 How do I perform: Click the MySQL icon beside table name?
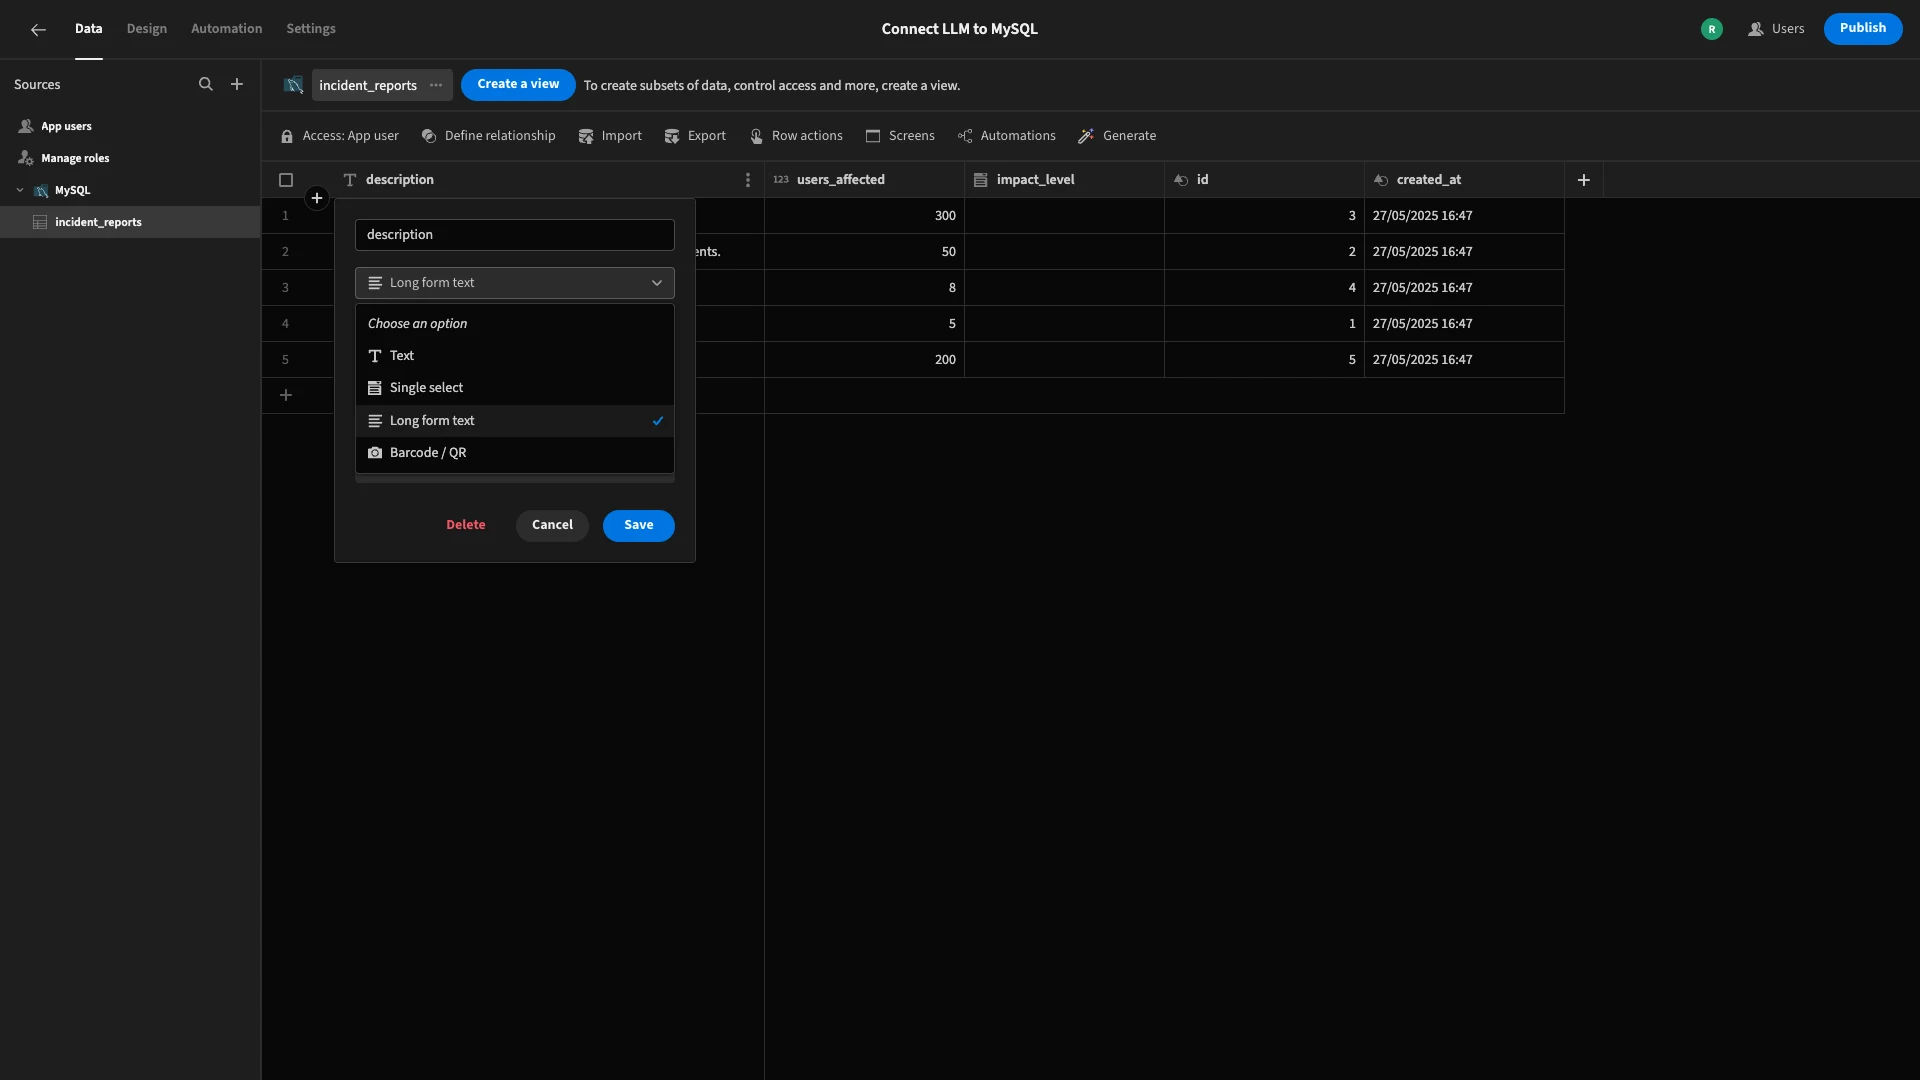click(293, 85)
